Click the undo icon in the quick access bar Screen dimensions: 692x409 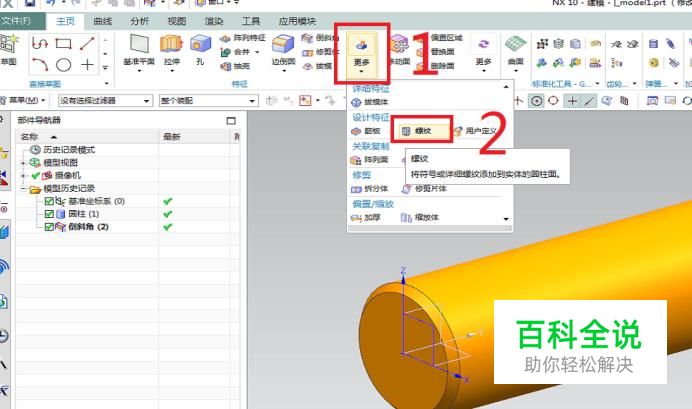pos(49,3)
